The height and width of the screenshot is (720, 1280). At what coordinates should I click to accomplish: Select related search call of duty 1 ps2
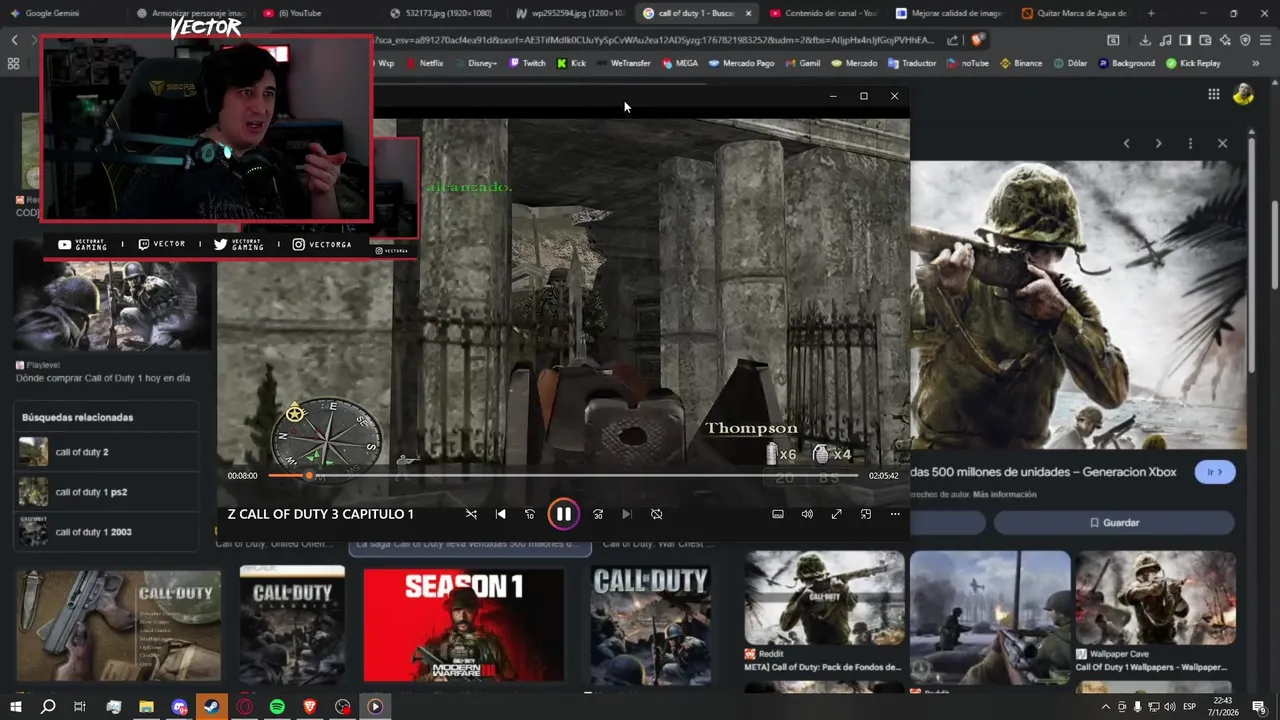tap(106, 492)
